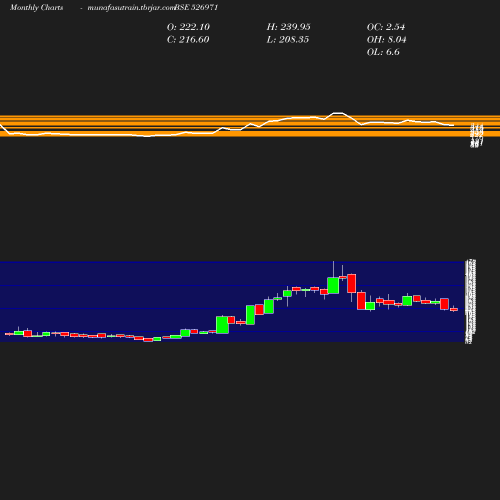This screenshot has width=500, height=500.
Task: Click the low price 'L: 208.35'
Action: pos(288,40)
